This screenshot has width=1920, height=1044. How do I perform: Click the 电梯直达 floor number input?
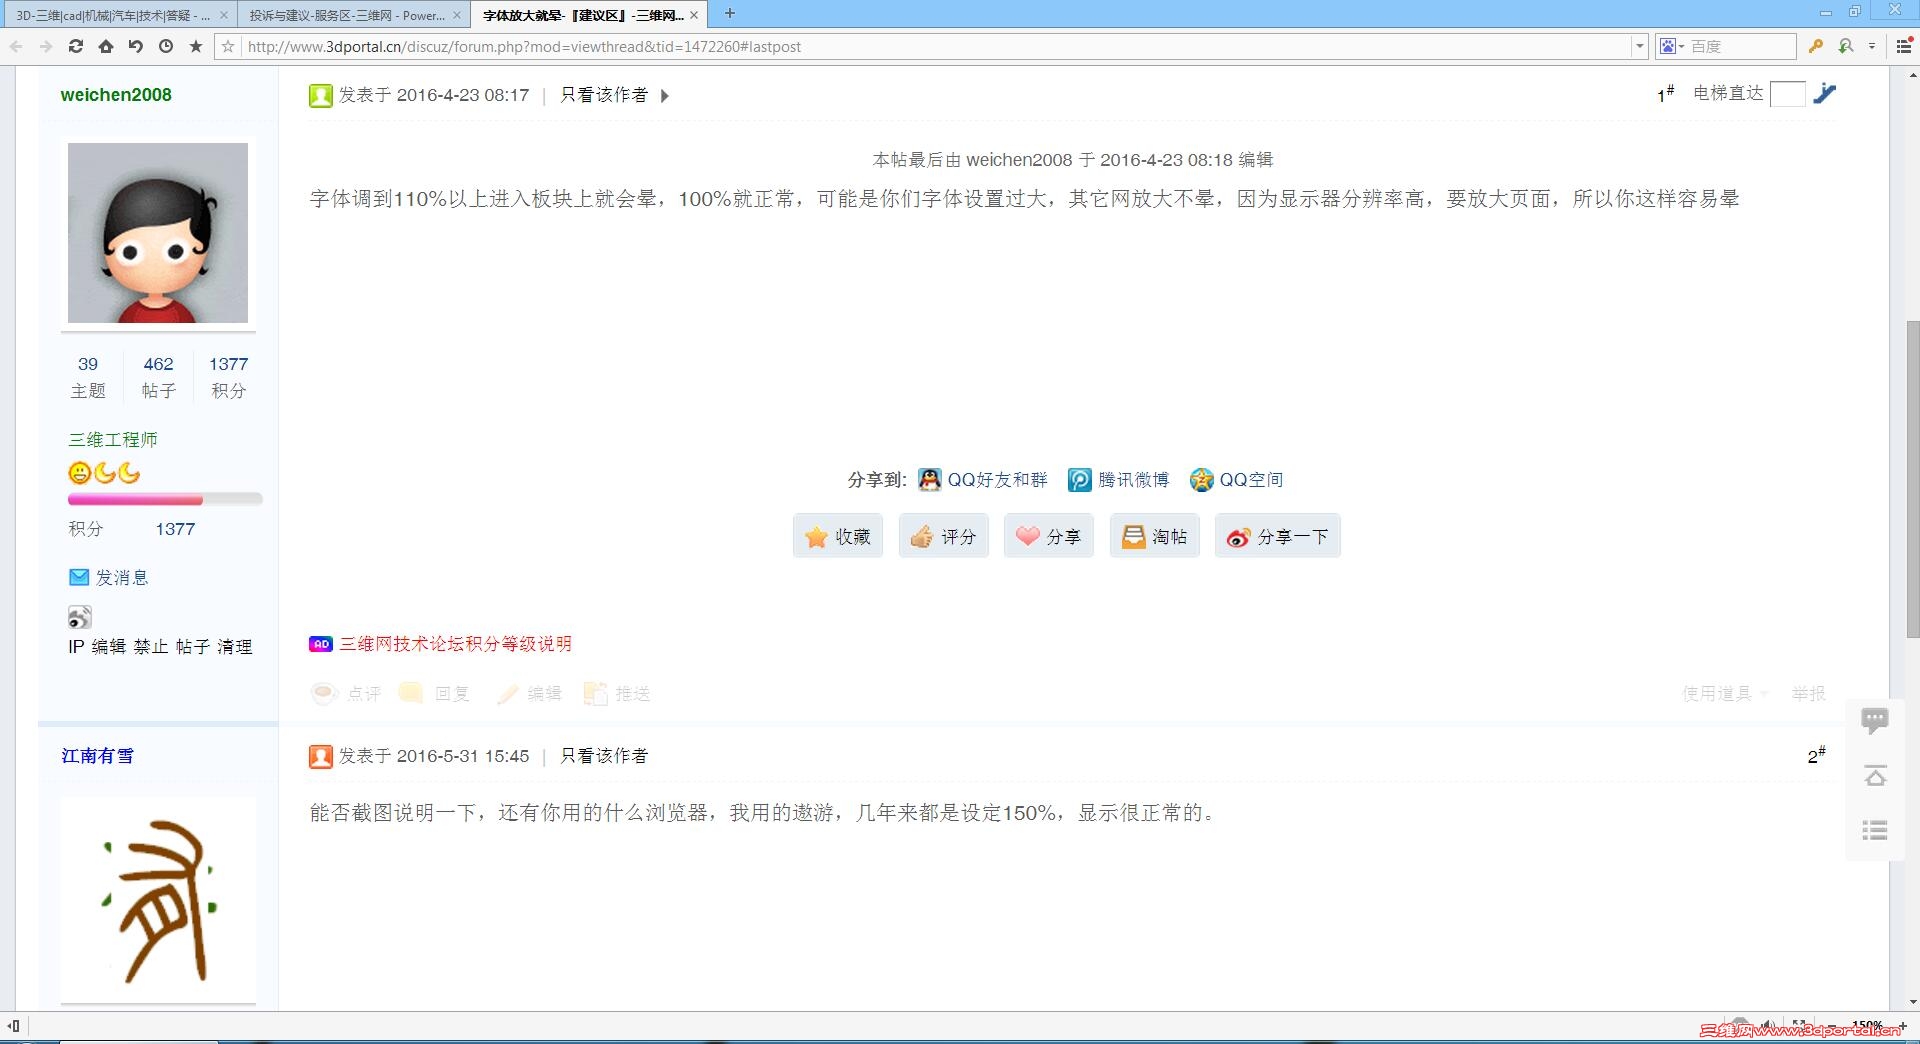click(x=1787, y=94)
